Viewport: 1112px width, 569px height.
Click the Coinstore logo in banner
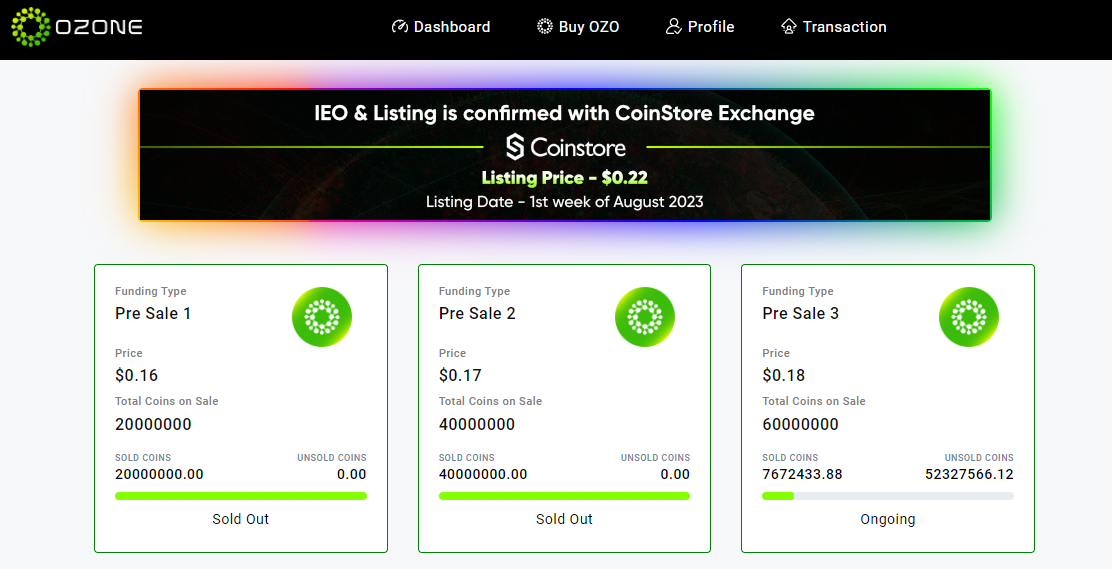pos(565,148)
